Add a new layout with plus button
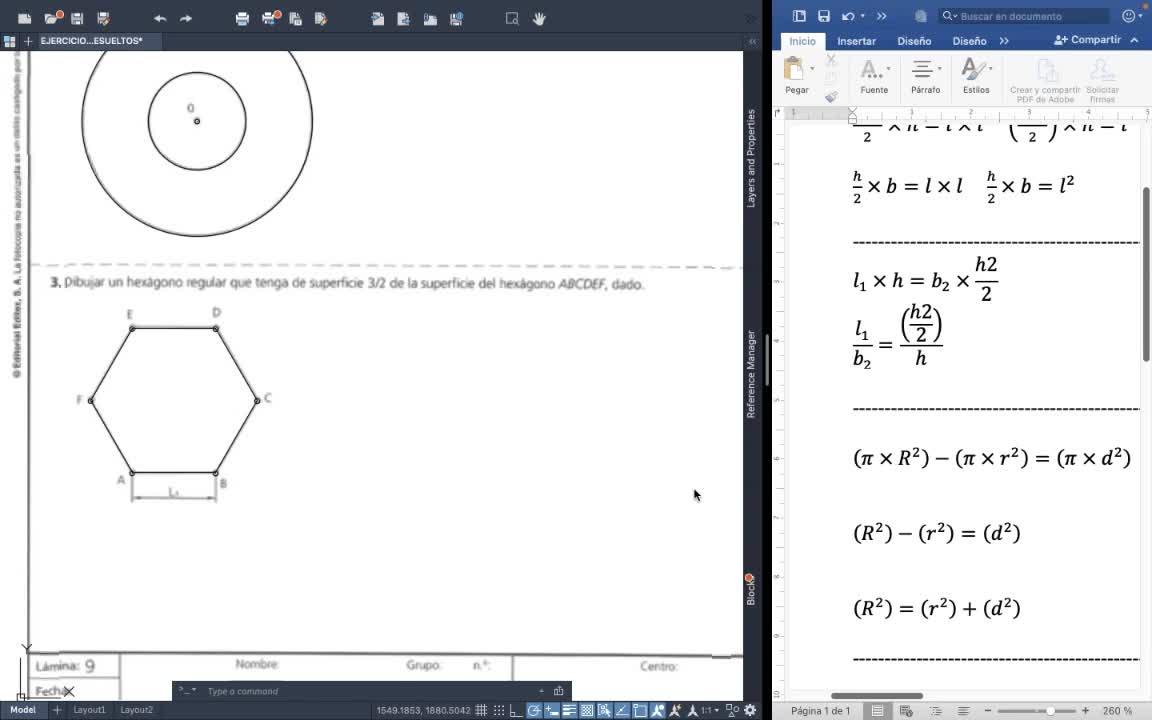 coord(57,710)
